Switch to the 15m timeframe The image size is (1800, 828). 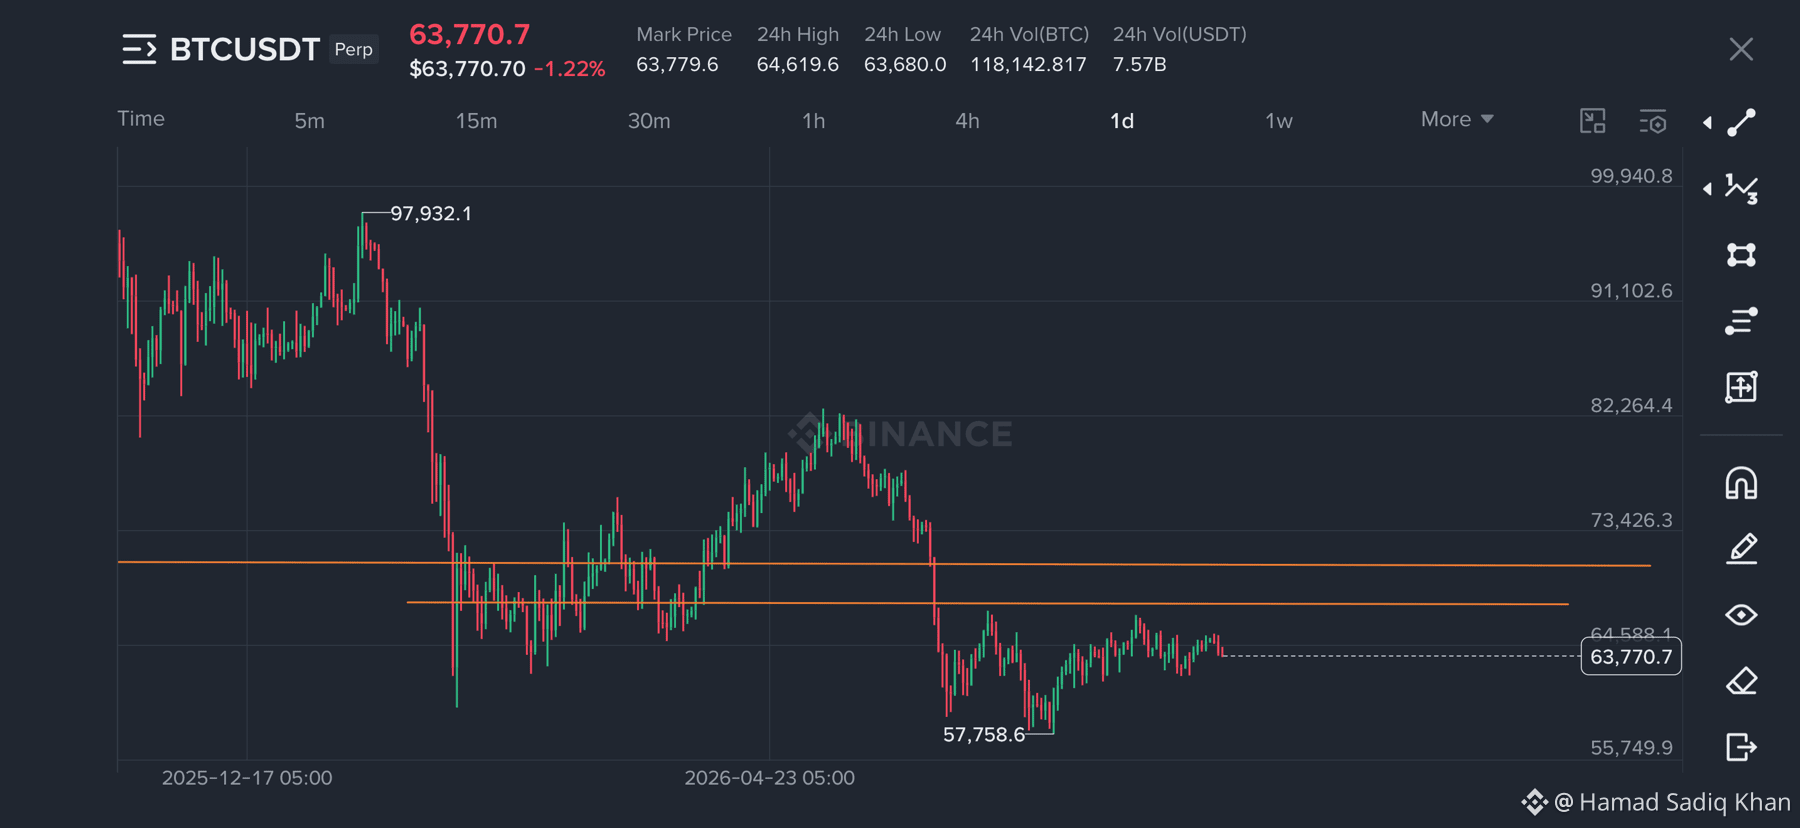[476, 121]
